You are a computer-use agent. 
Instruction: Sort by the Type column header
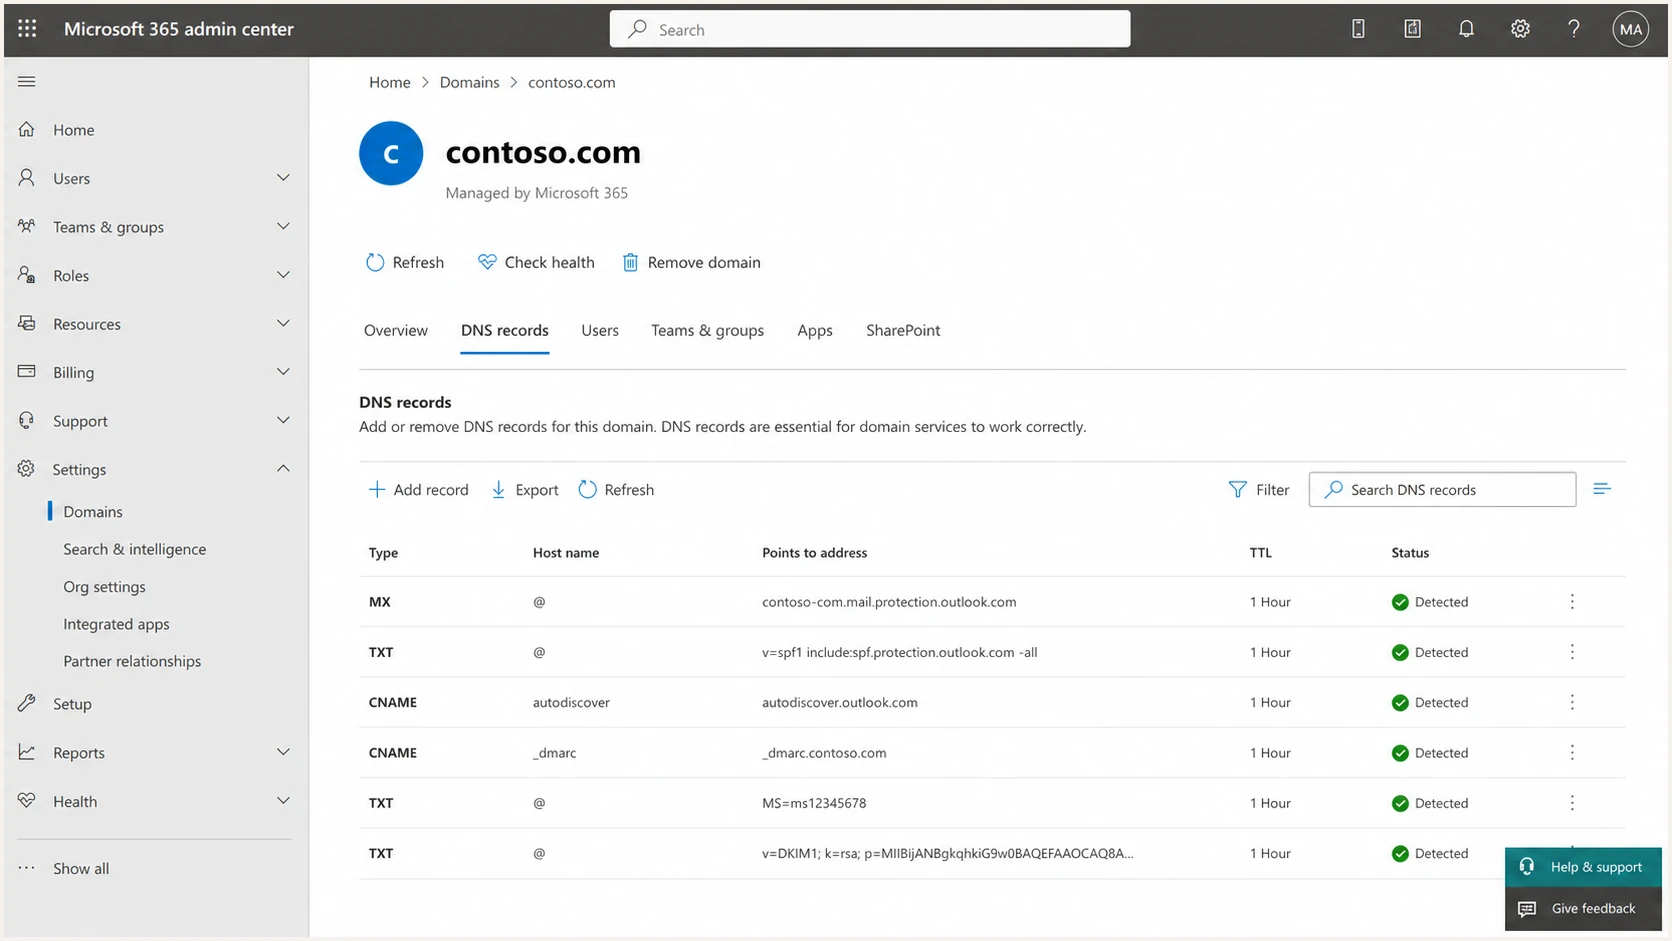[x=383, y=552]
